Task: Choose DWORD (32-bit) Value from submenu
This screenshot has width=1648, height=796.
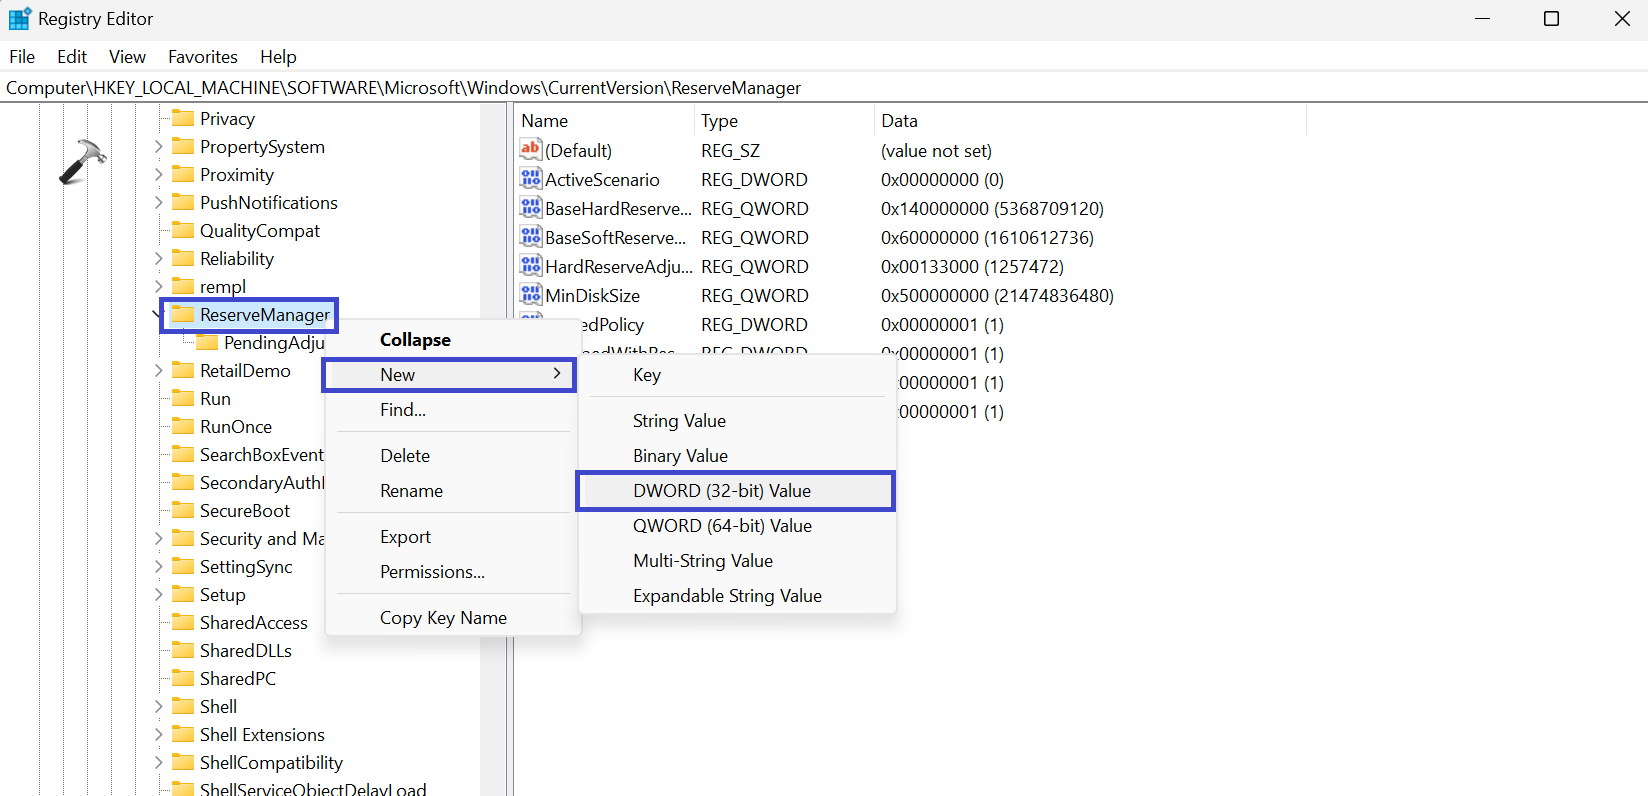Action: 721,491
